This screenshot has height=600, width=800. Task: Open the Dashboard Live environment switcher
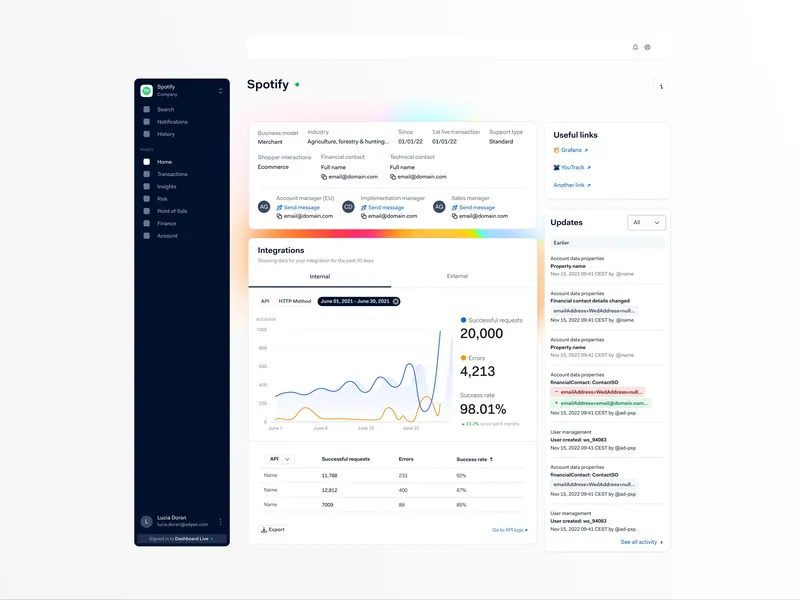[x=182, y=539]
